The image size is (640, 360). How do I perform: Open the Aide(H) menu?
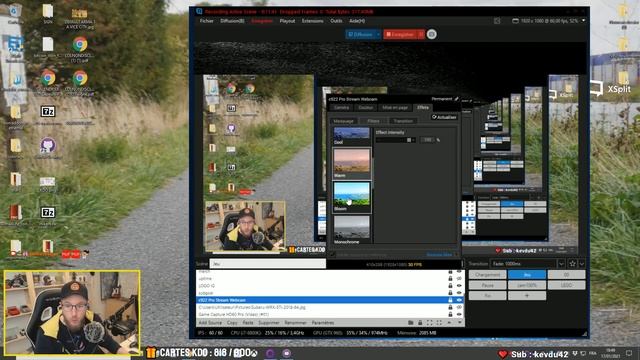tap(357, 21)
